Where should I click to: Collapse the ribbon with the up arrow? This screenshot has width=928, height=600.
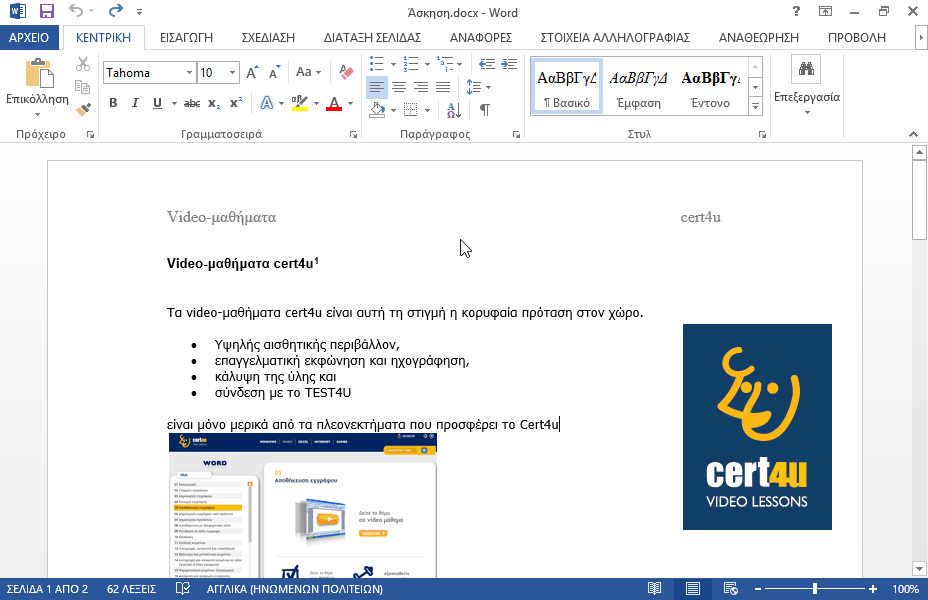tap(913, 134)
